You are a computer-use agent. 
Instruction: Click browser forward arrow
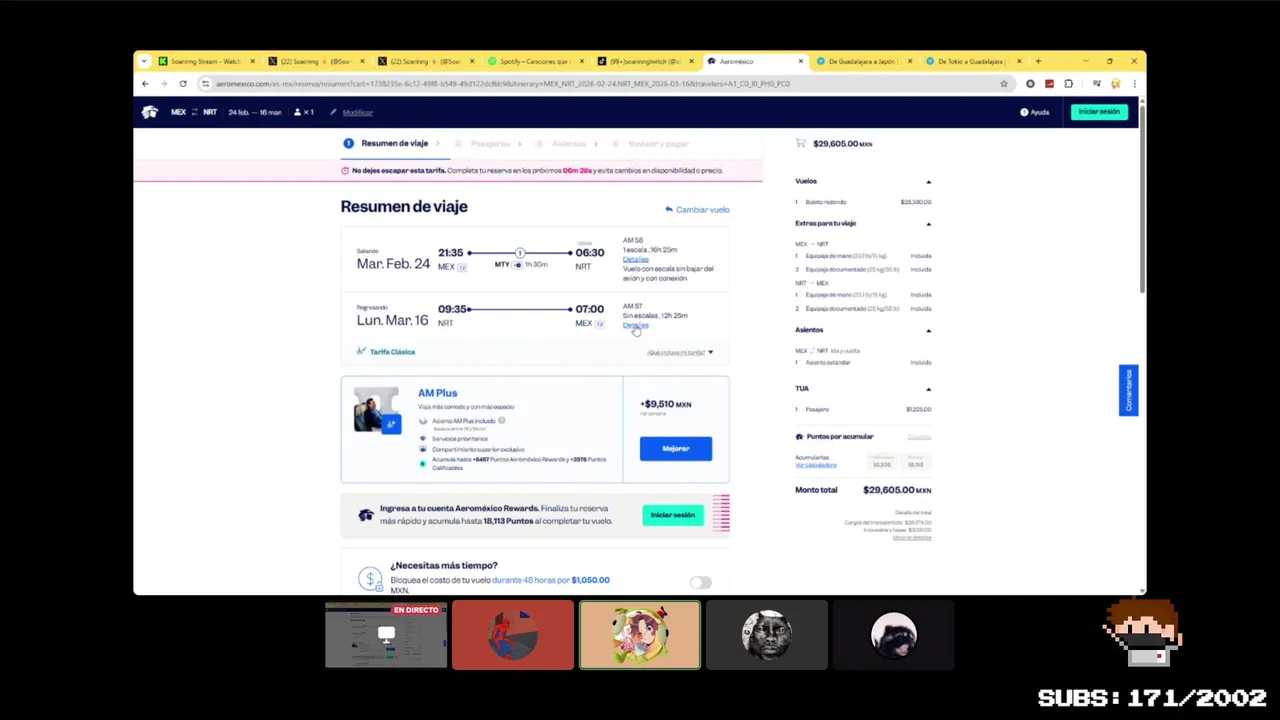point(164,84)
